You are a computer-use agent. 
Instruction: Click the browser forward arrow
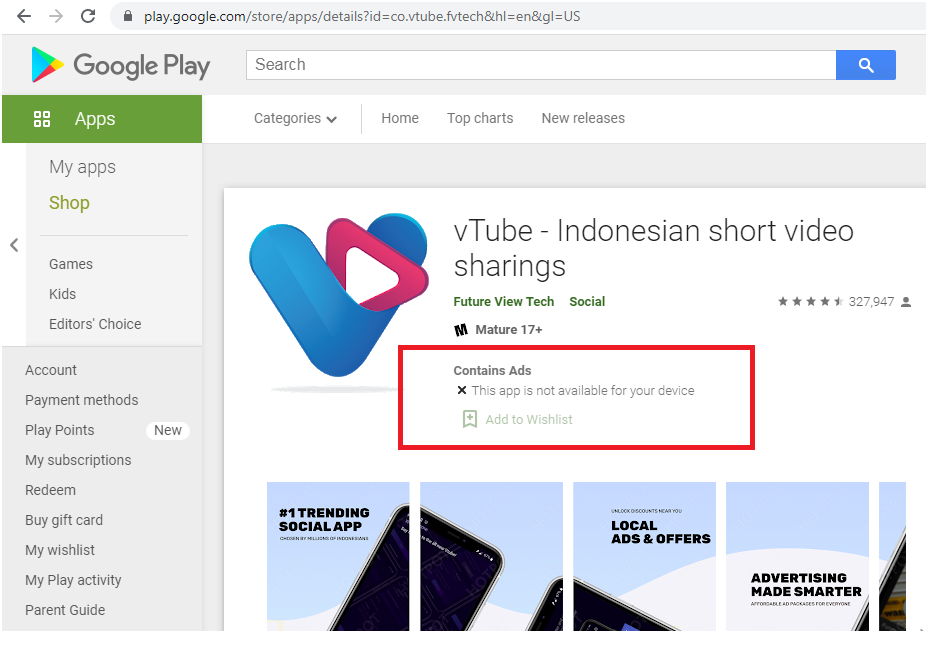click(56, 16)
